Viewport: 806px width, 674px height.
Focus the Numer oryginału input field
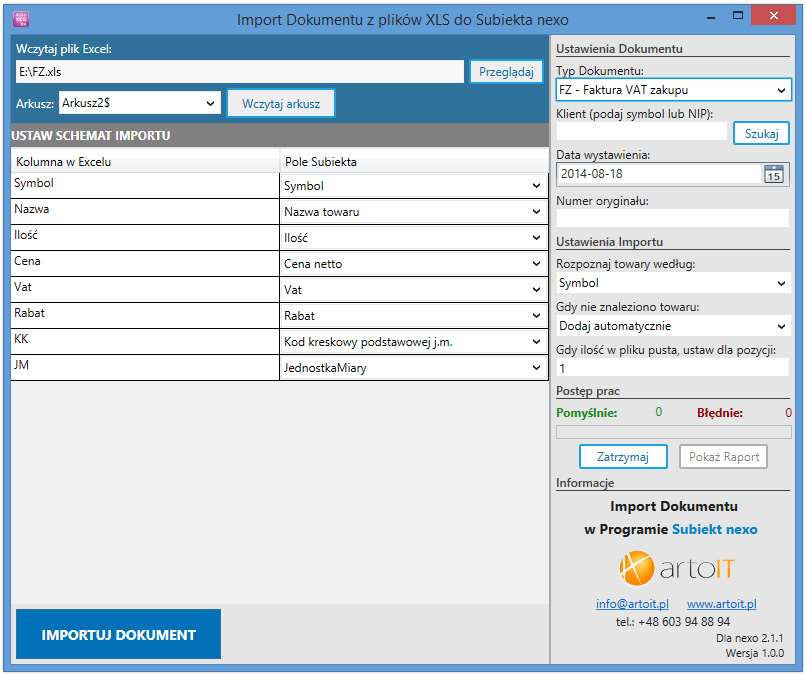pos(672,218)
